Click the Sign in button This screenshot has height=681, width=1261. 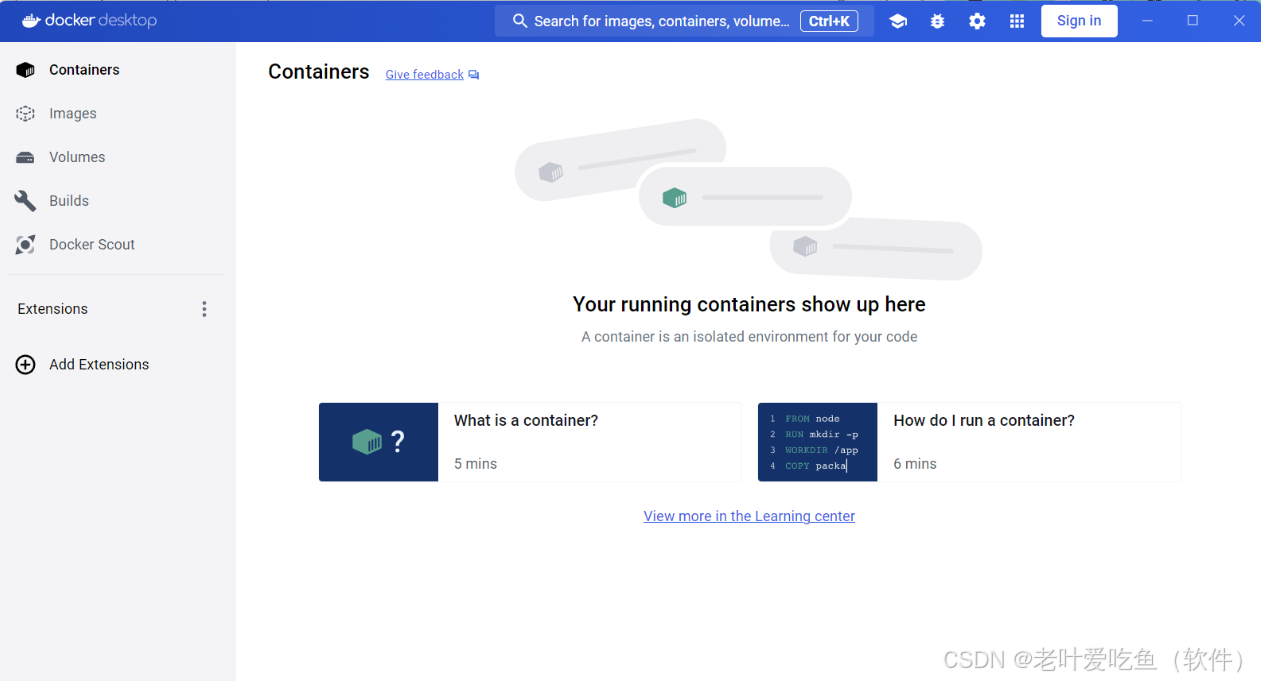pos(1079,20)
